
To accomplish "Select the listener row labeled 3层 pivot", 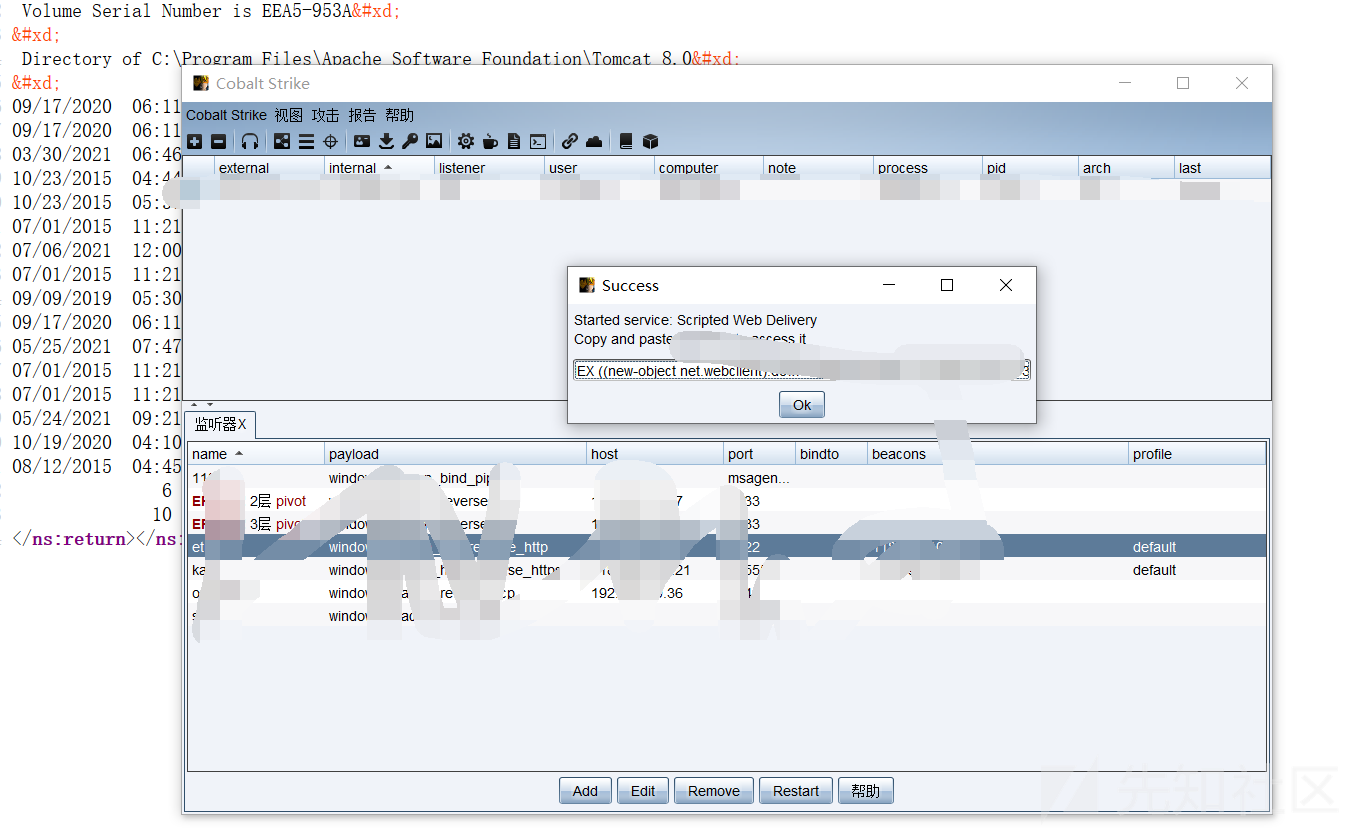I will coord(727,524).
